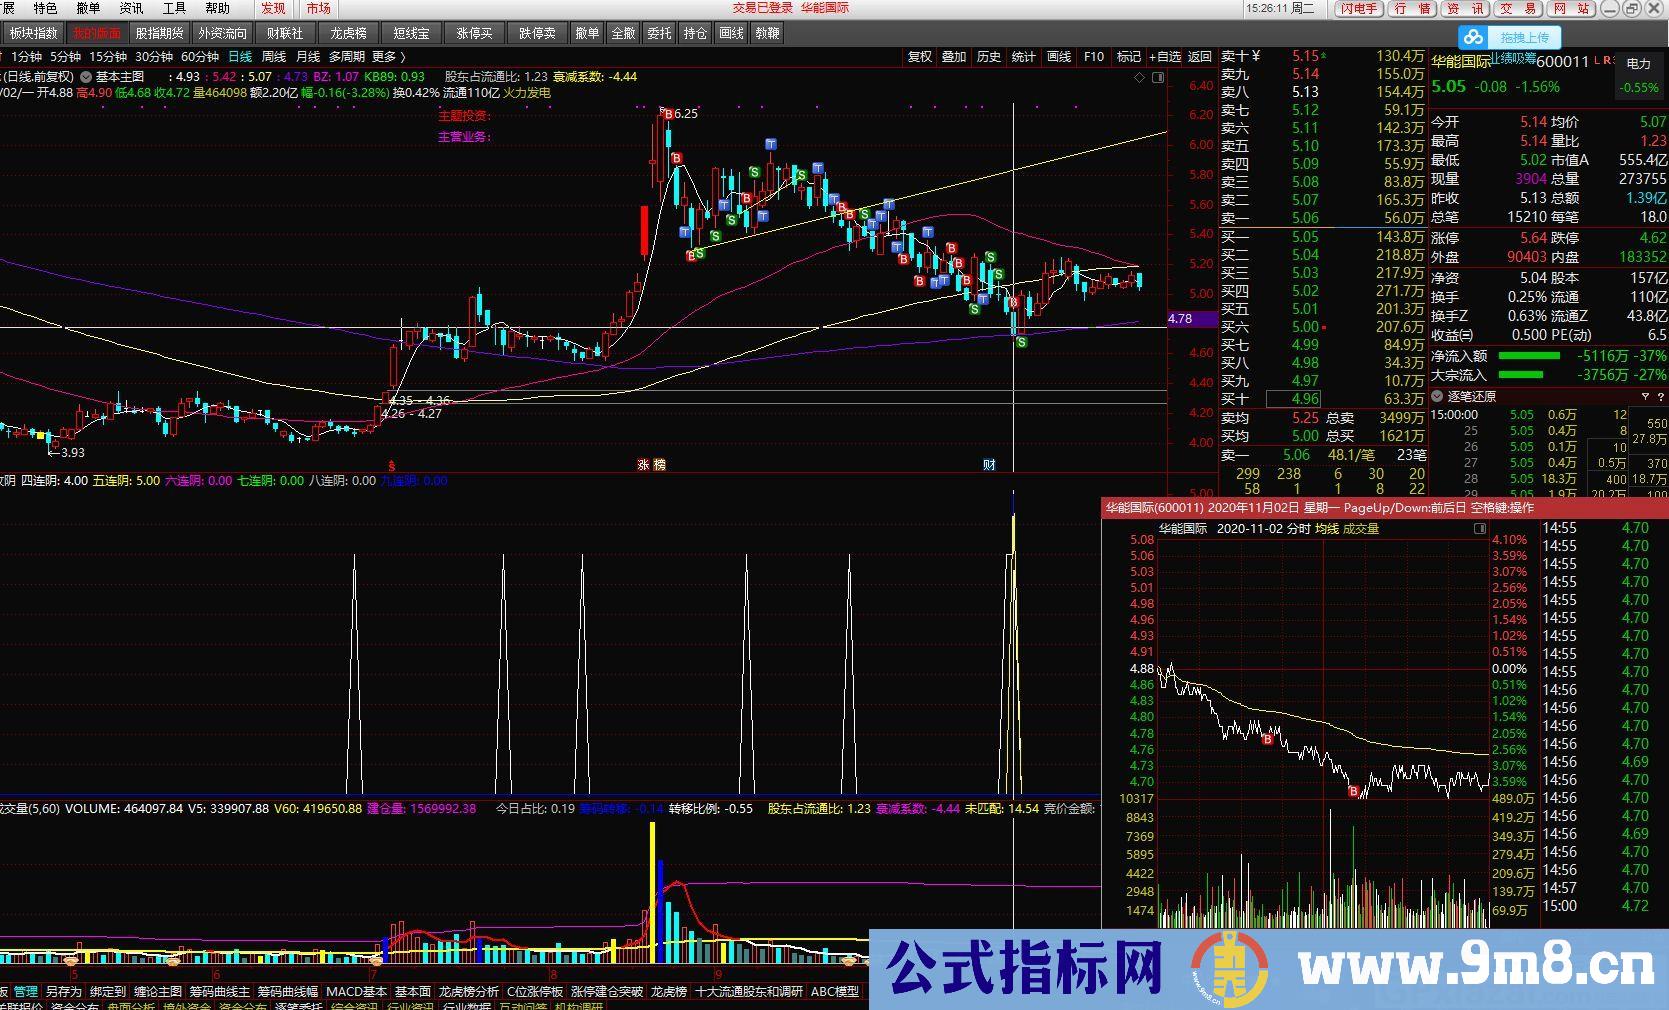Click the L mark next to stock code 600011

pos(1597,60)
